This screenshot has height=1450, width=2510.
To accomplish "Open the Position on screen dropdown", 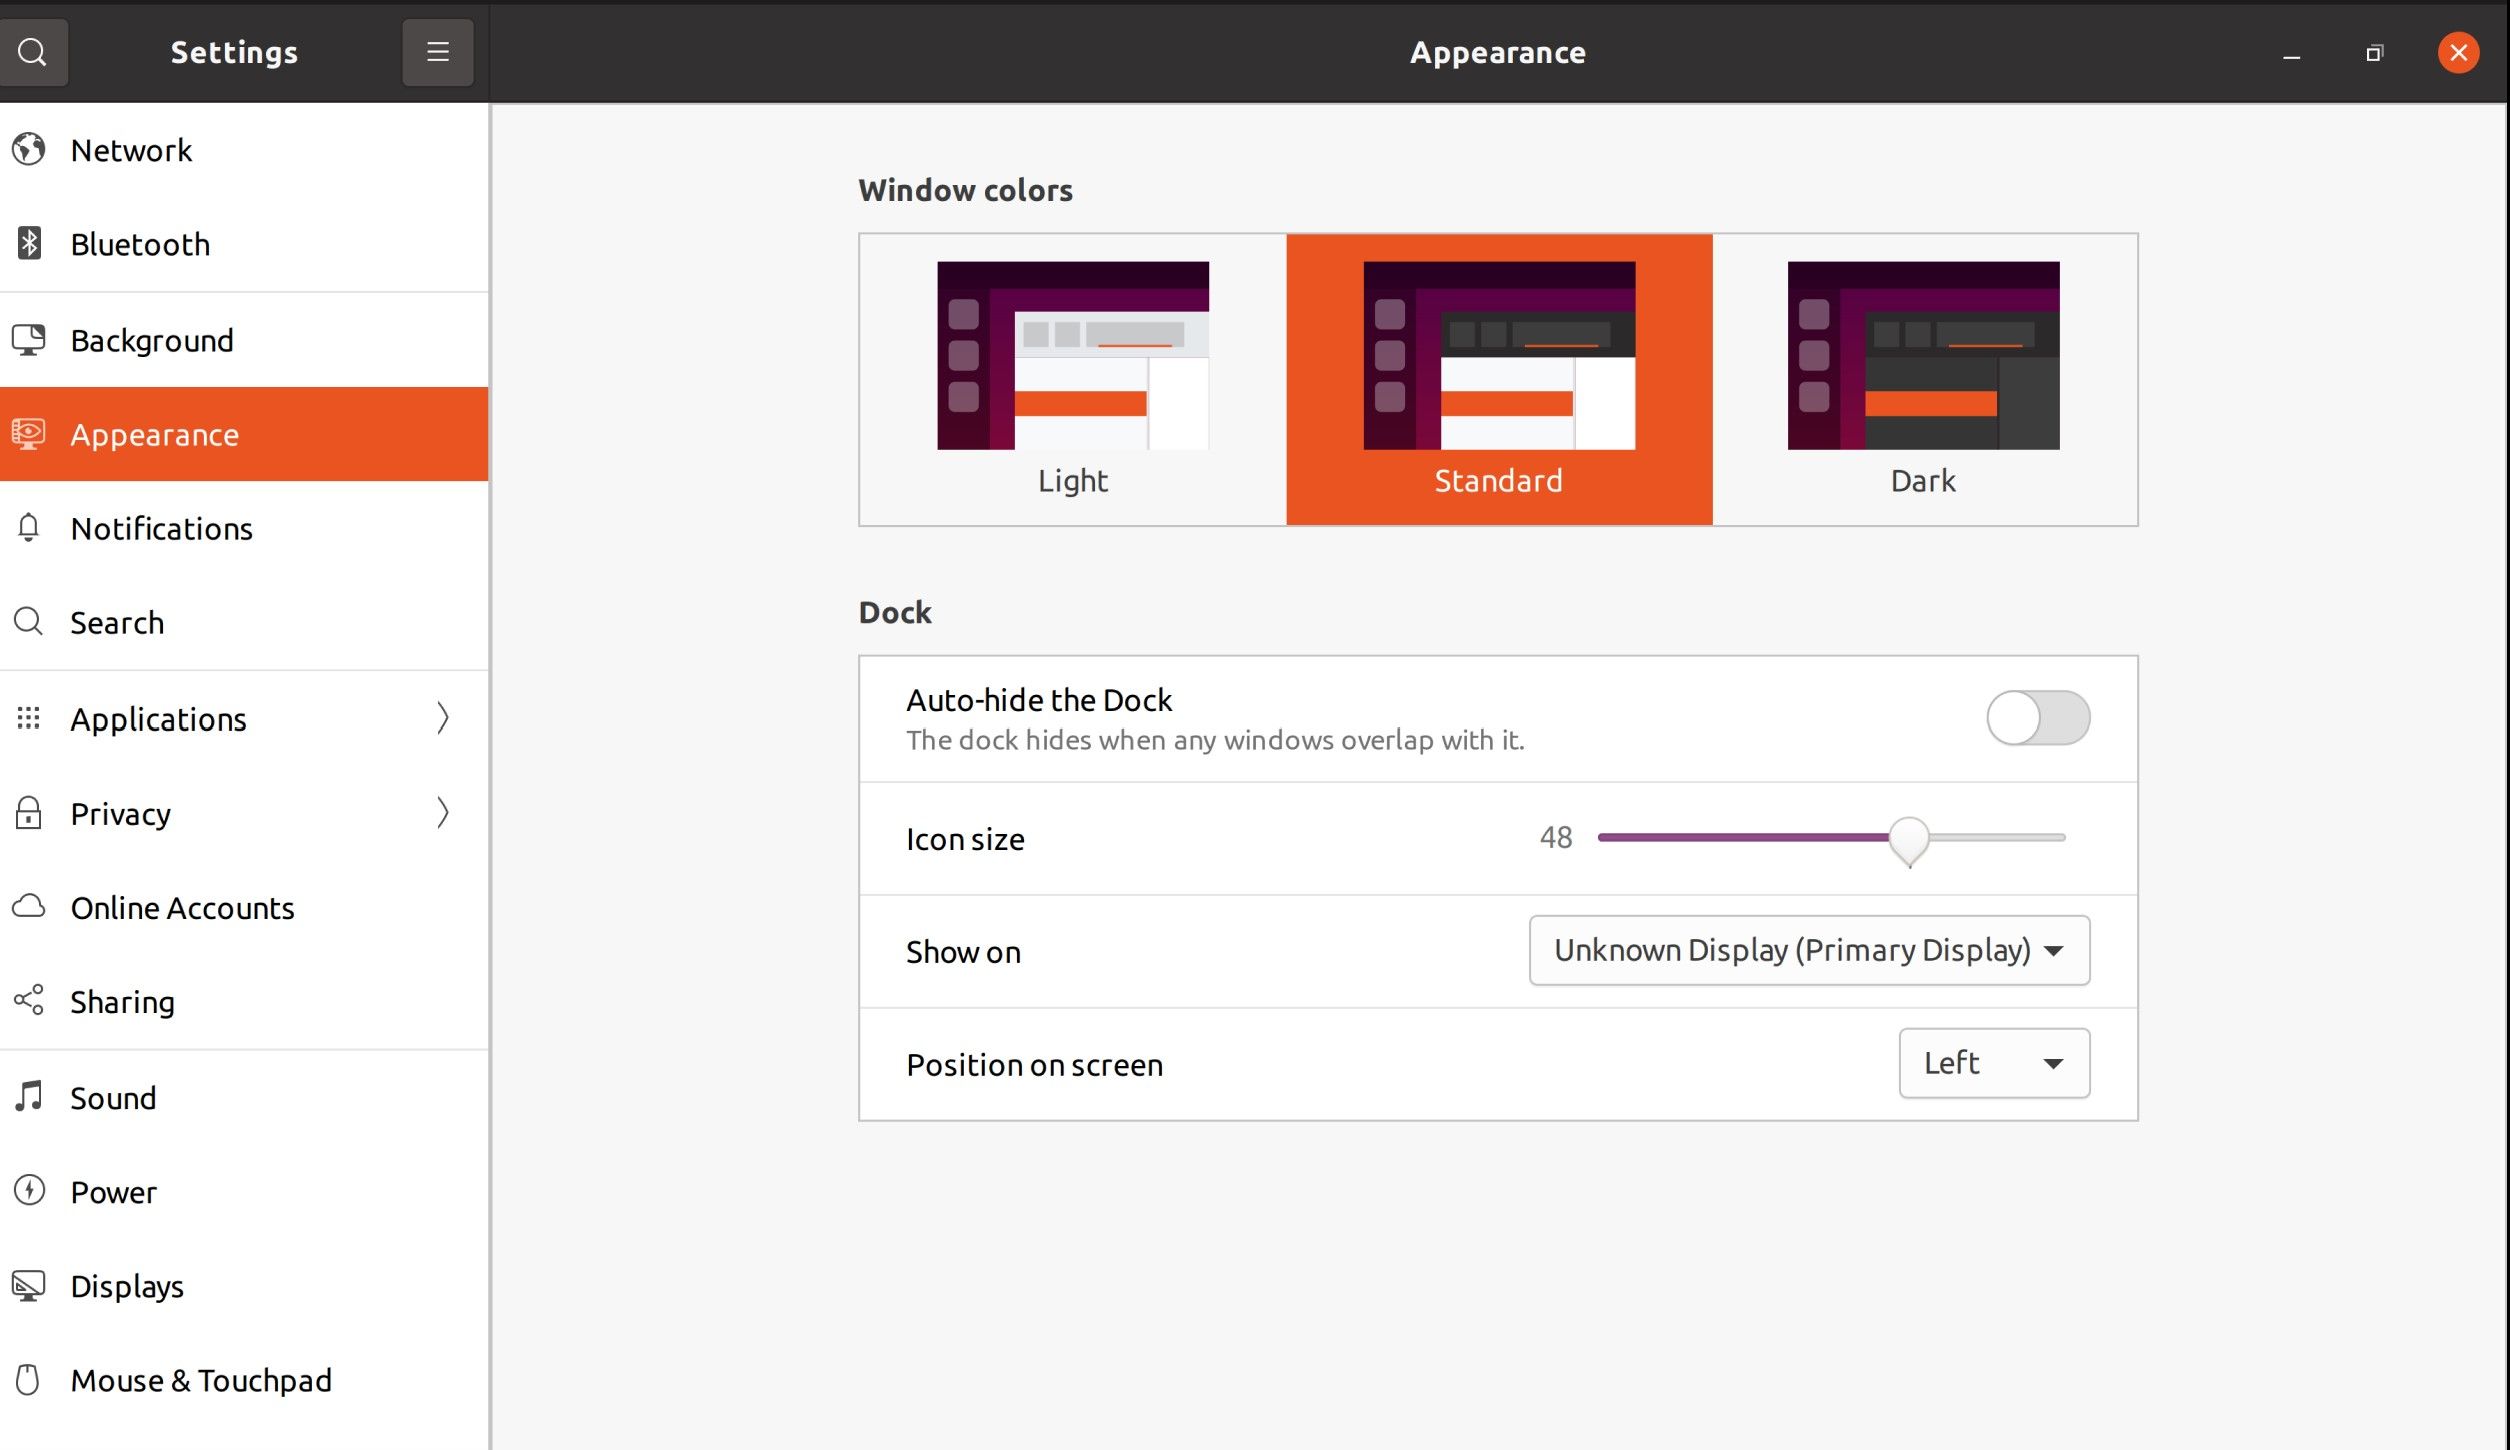I will (1992, 1062).
